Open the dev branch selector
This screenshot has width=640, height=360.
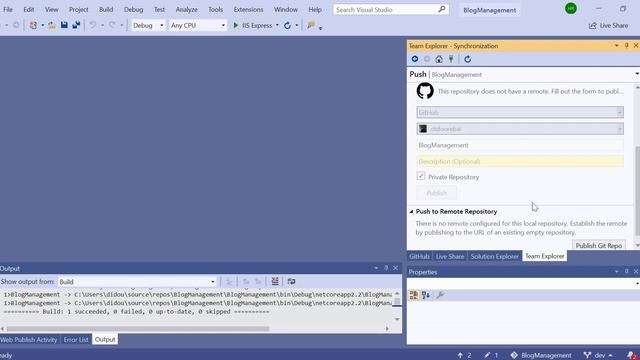pos(598,355)
